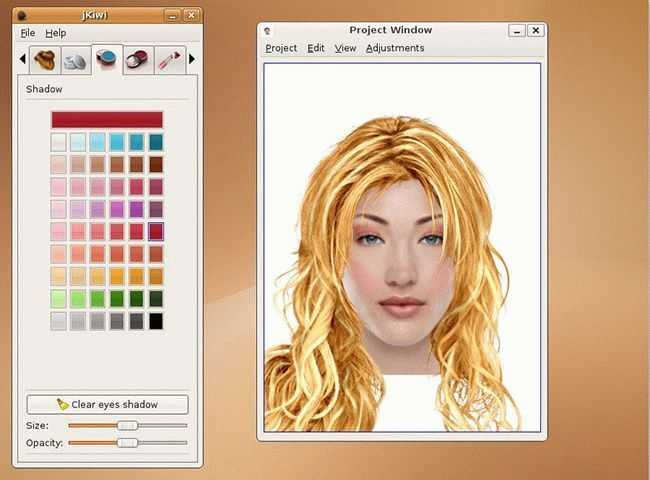
Task: Click the model's face preview image
Action: pos(402,247)
